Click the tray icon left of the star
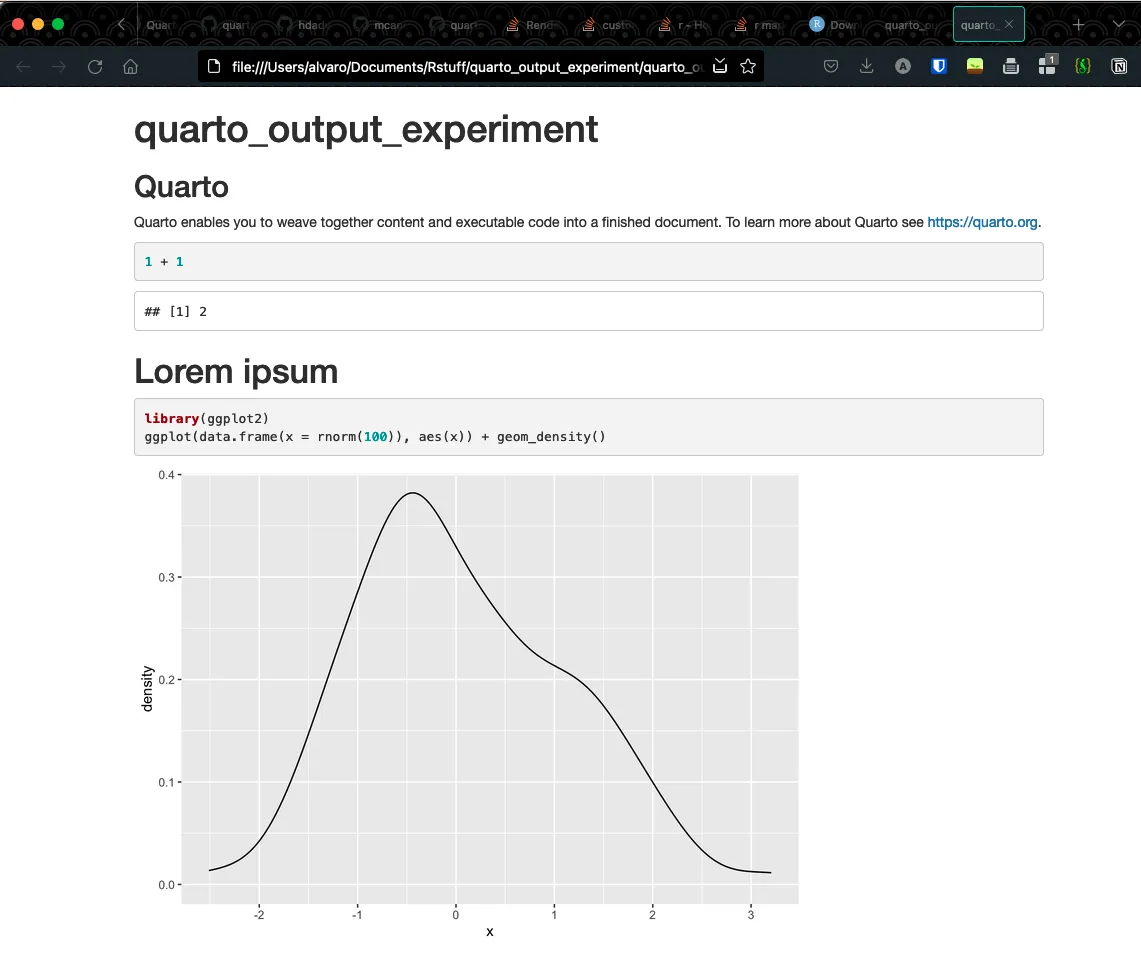The image size is (1141, 973). point(720,66)
